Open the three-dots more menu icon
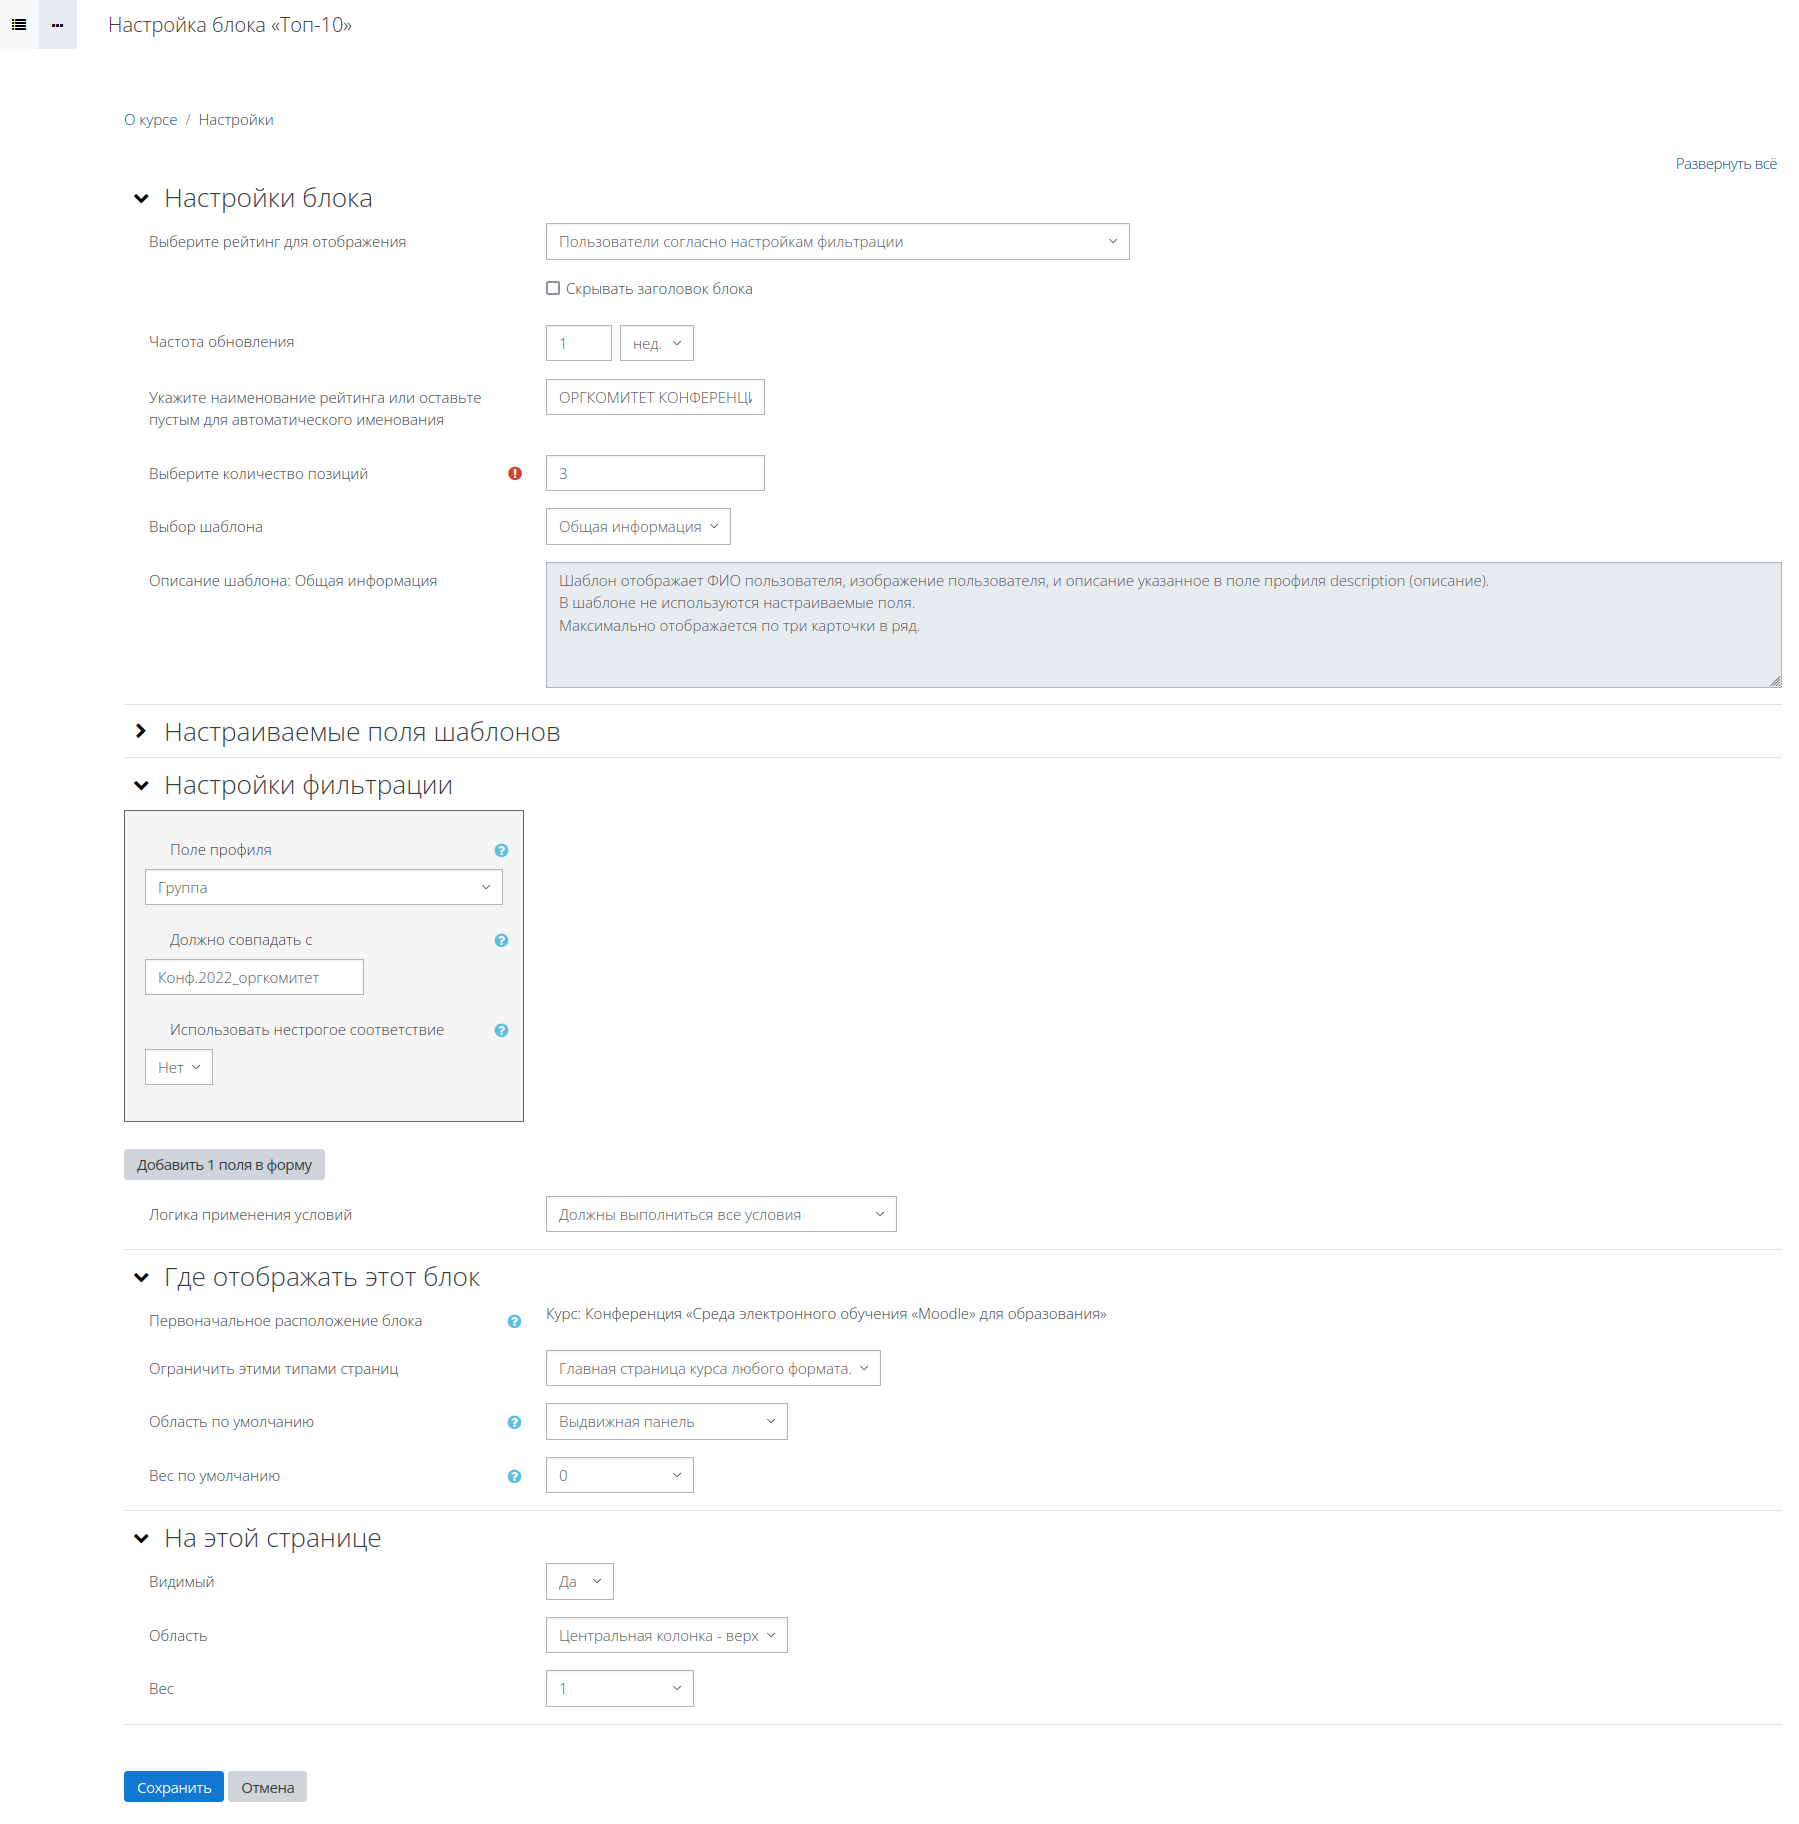 (x=58, y=25)
